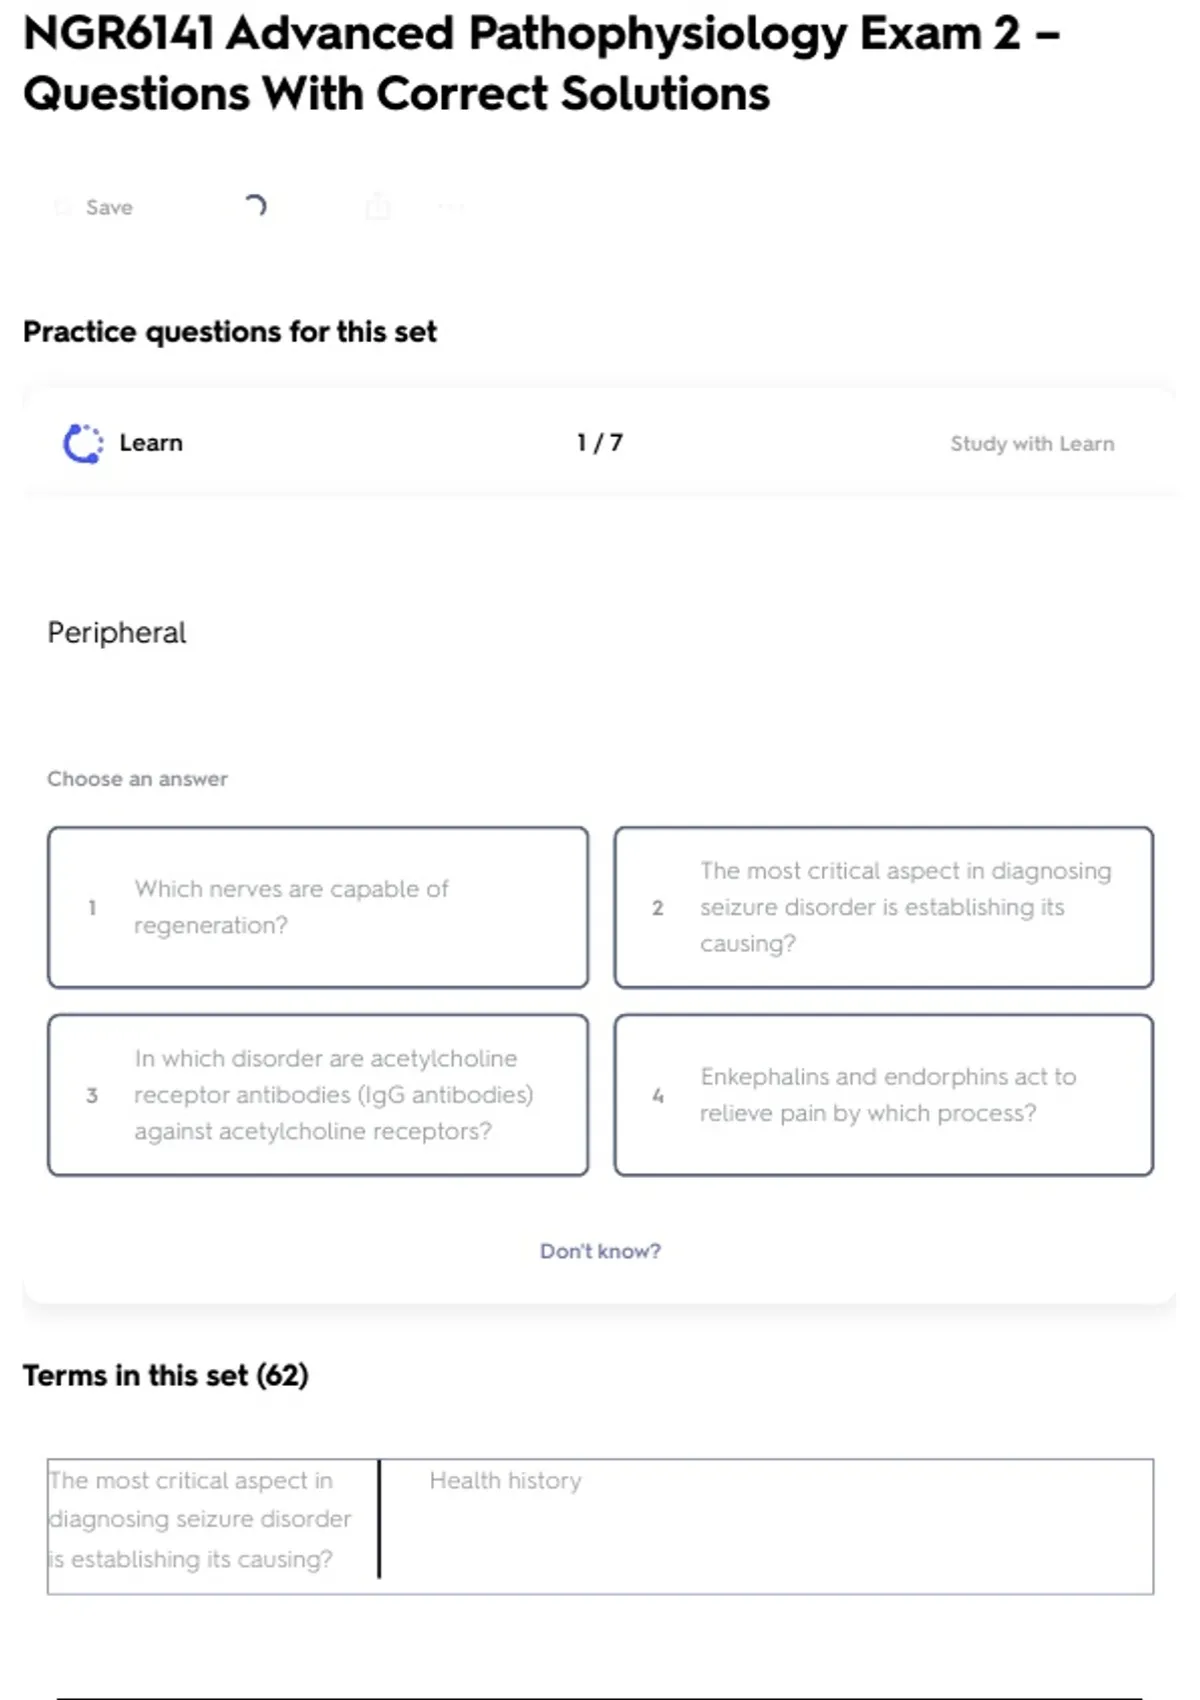
Task: Click the loading spinner icon
Action: pos(255,206)
